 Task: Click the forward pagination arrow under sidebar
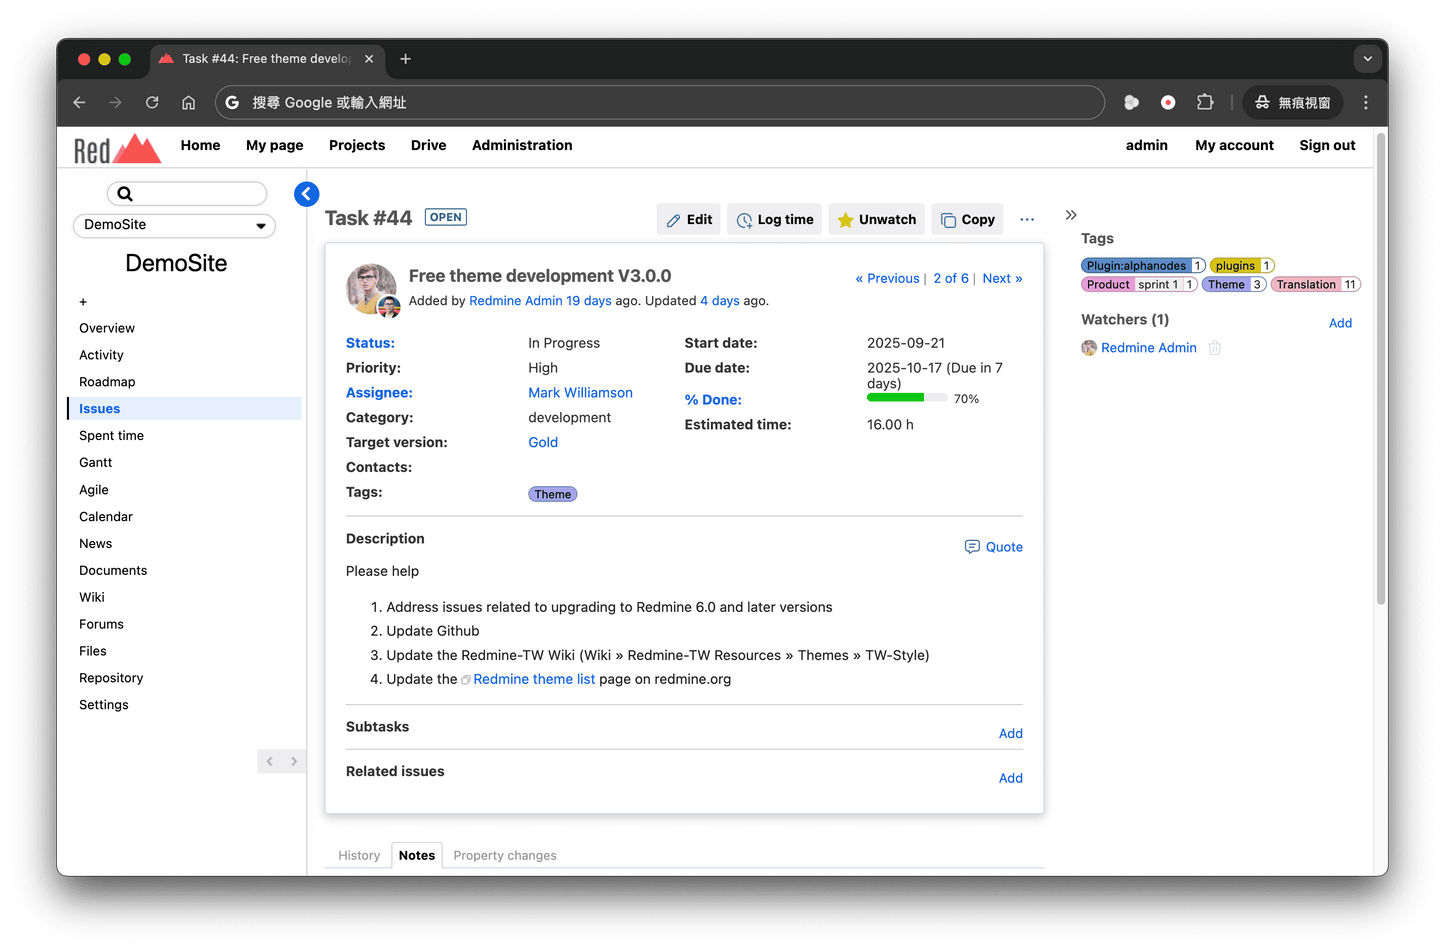click(295, 761)
